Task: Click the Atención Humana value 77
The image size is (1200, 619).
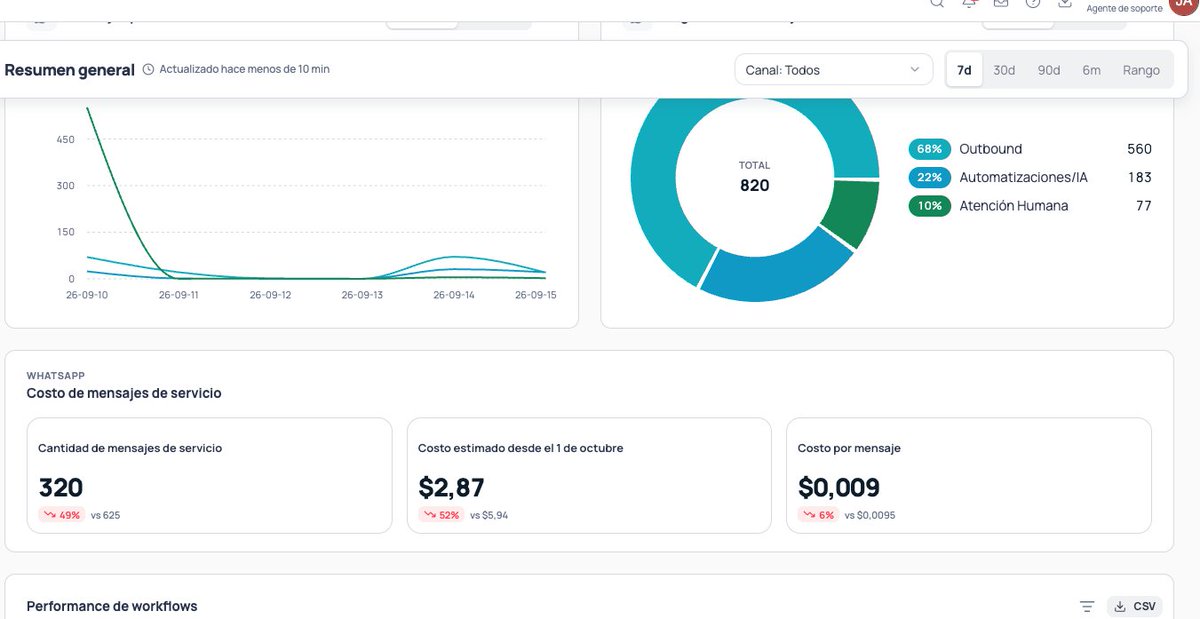Action: 1143,206
